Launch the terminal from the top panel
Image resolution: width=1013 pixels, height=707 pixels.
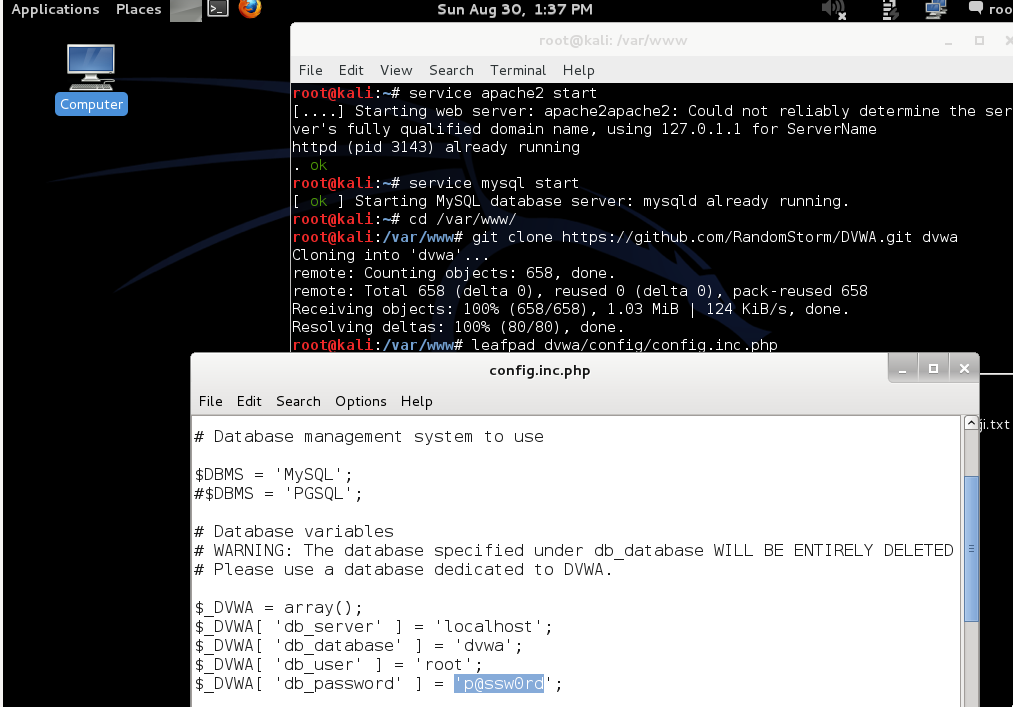pos(217,10)
